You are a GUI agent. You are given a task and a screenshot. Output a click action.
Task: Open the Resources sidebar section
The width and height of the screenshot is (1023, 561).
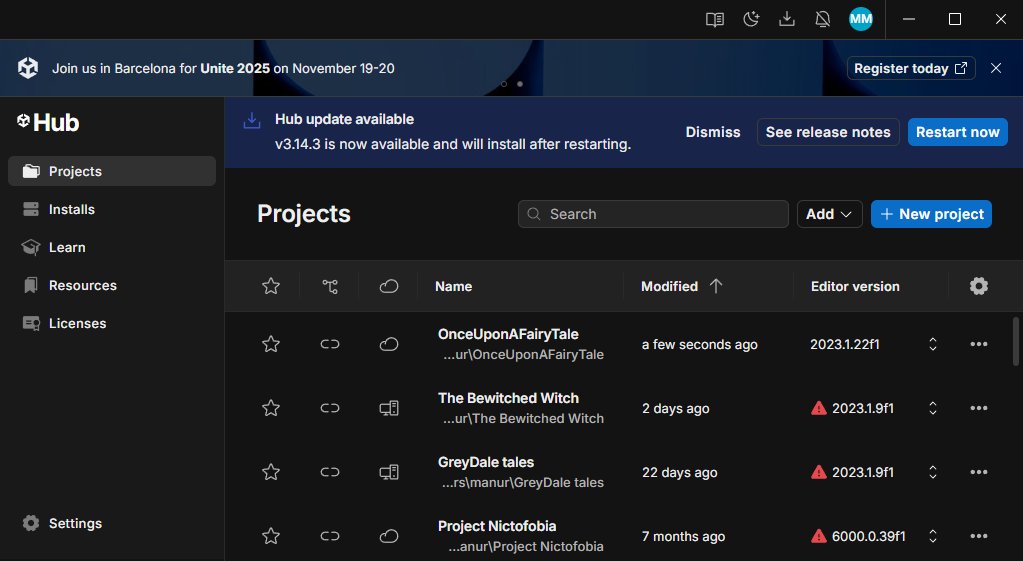(x=112, y=285)
